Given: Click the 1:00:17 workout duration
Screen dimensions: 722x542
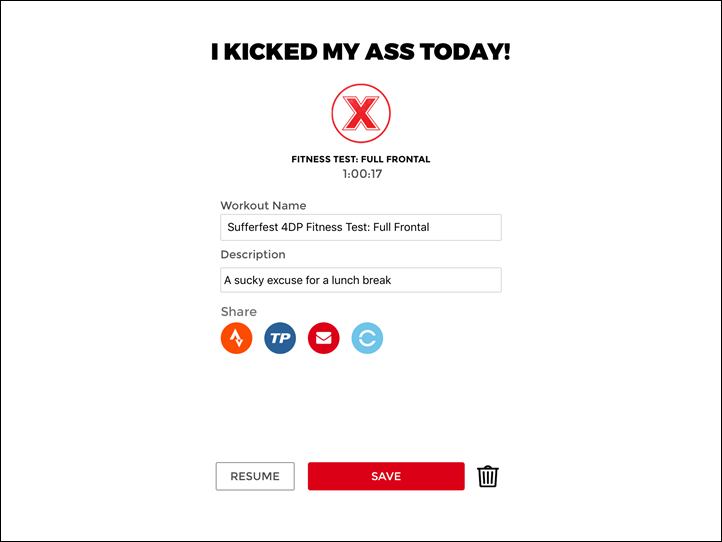Looking at the screenshot, I should (x=362, y=174).
